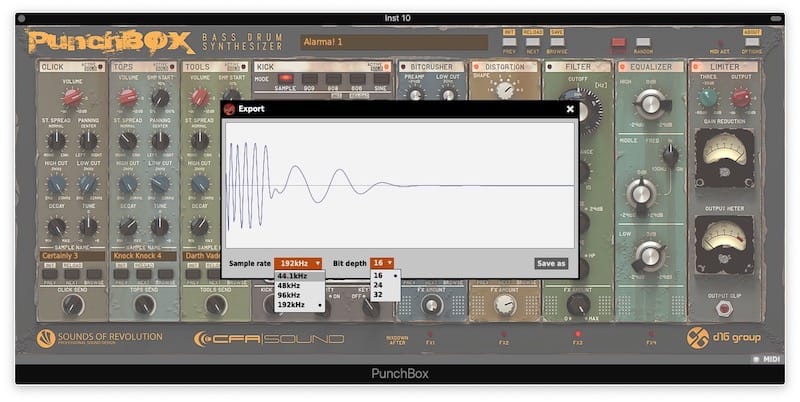Click the CLICK ST. SPREAD knob
Image resolution: width=800 pixels, height=402 pixels.
point(56,140)
